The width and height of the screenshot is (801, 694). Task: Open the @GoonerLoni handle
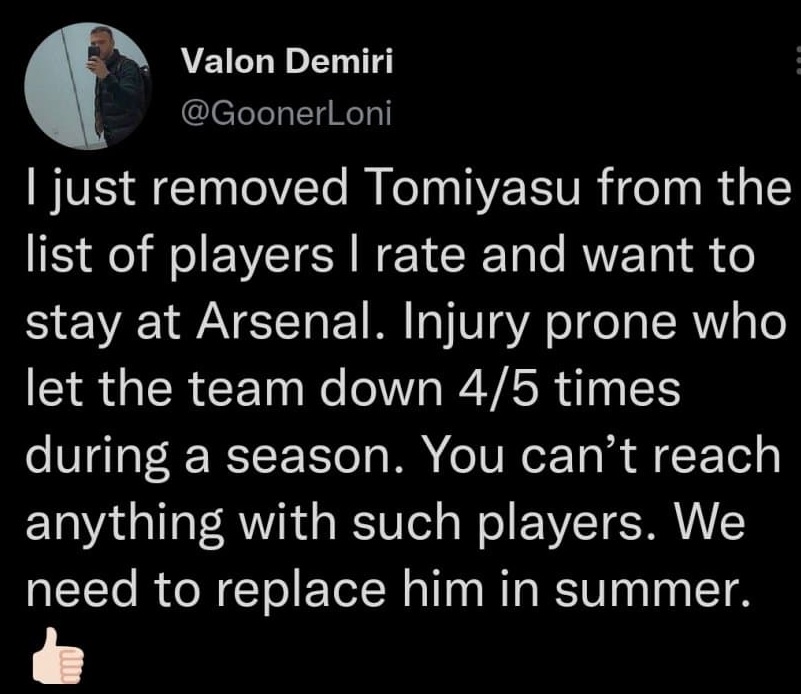(x=285, y=113)
